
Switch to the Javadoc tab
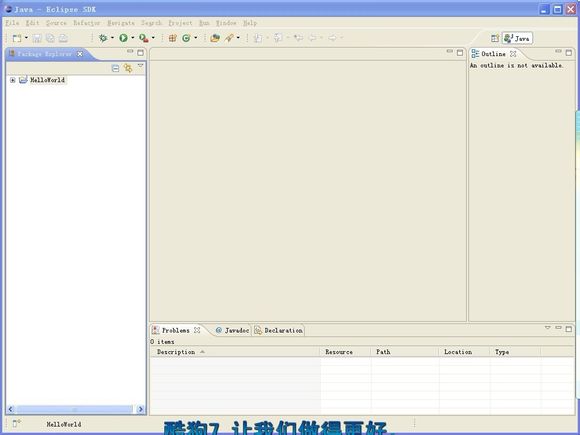pos(232,330)
